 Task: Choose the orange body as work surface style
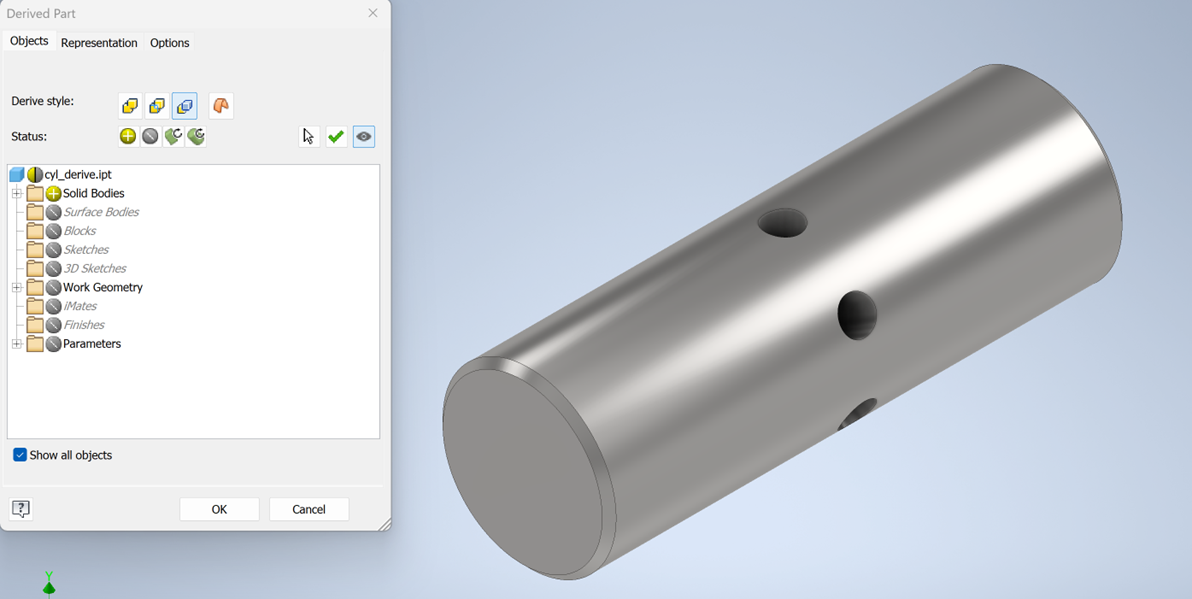(x=221, y=106)
